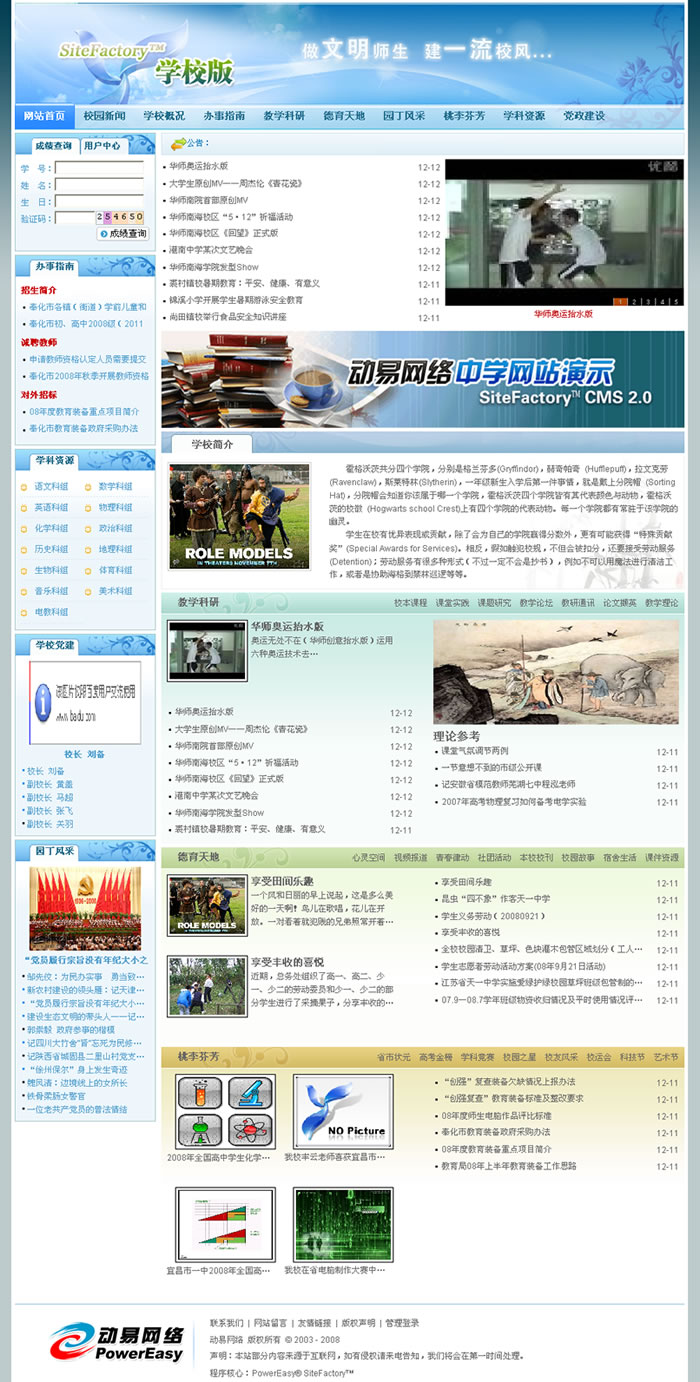Click the folder icon beside 数学科组
700x1382 pixels.
[x=88, y=487]
